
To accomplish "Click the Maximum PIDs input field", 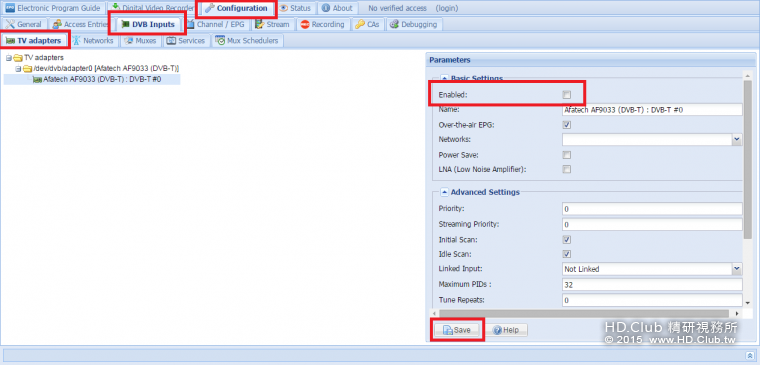I will (x=652, y=285).
